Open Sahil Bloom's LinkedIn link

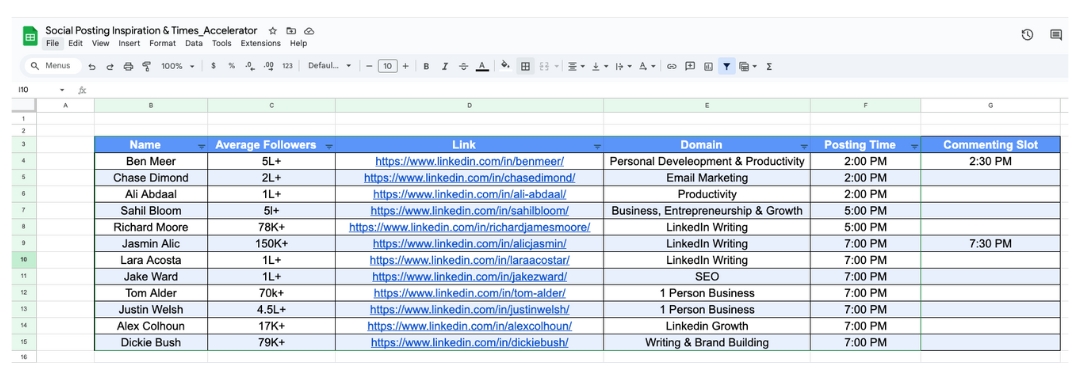[470, 211]
